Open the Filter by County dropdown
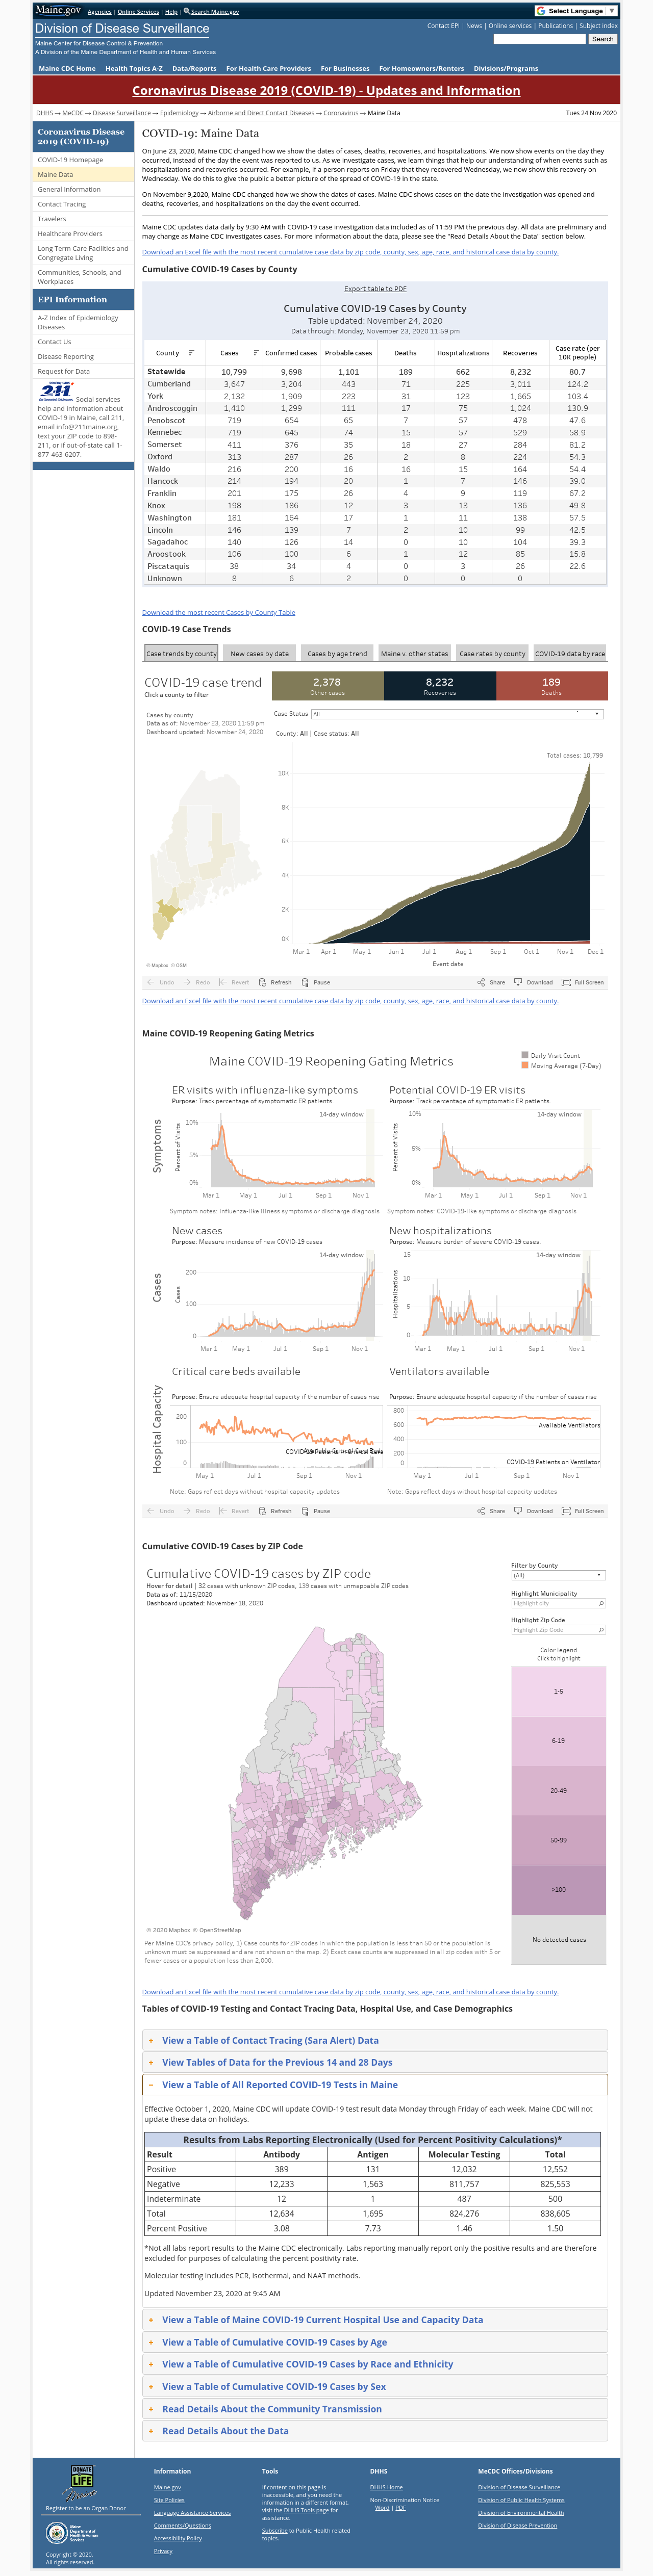Screen dimensions: 653x2576 pyautogui.click(x=558, y=1575)
